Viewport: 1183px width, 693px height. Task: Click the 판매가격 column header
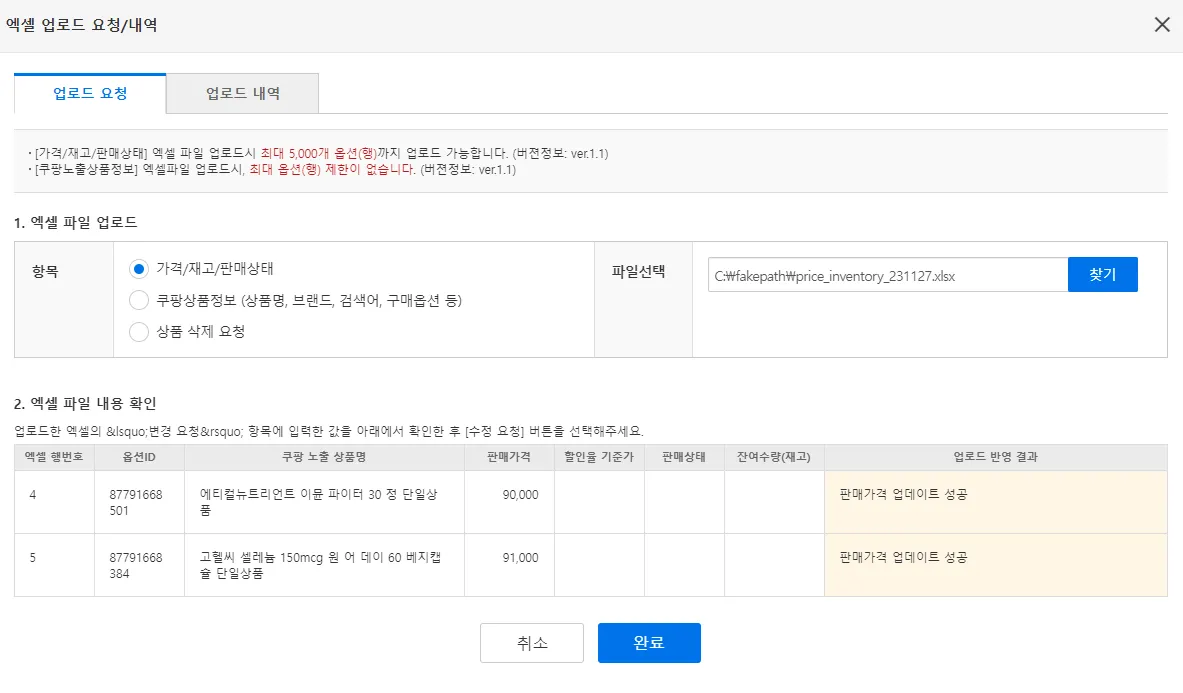click(509, 457)
